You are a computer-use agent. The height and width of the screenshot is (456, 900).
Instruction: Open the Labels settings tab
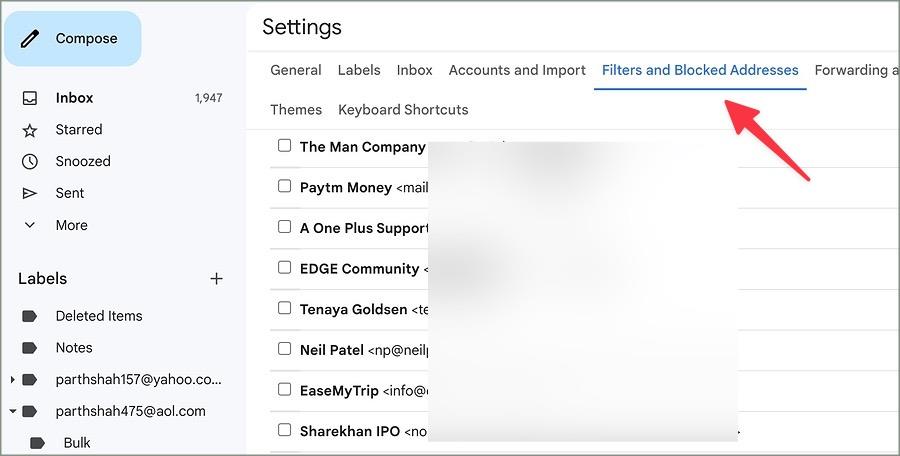pos(359,70)
